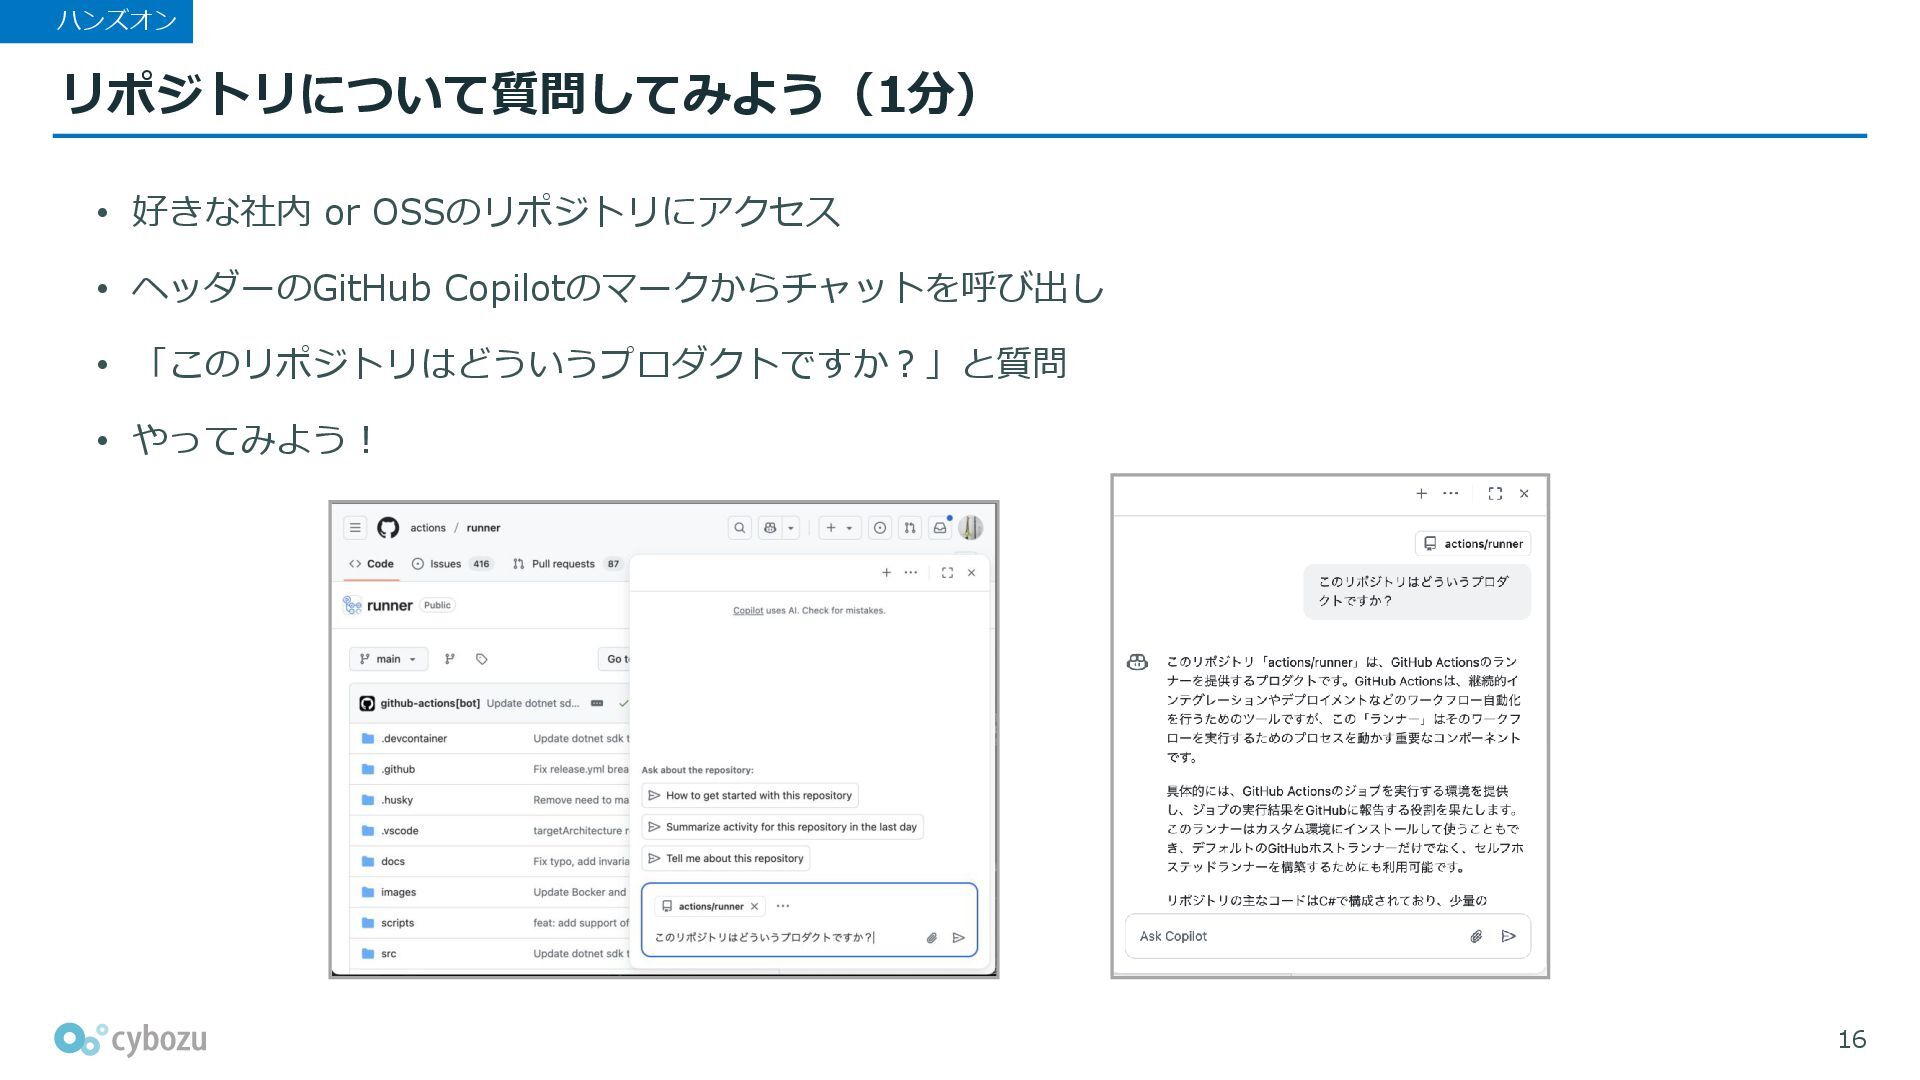Go to the GitHub homepage logo
The image size is (1920, 1080).
[x=388, y=527]
